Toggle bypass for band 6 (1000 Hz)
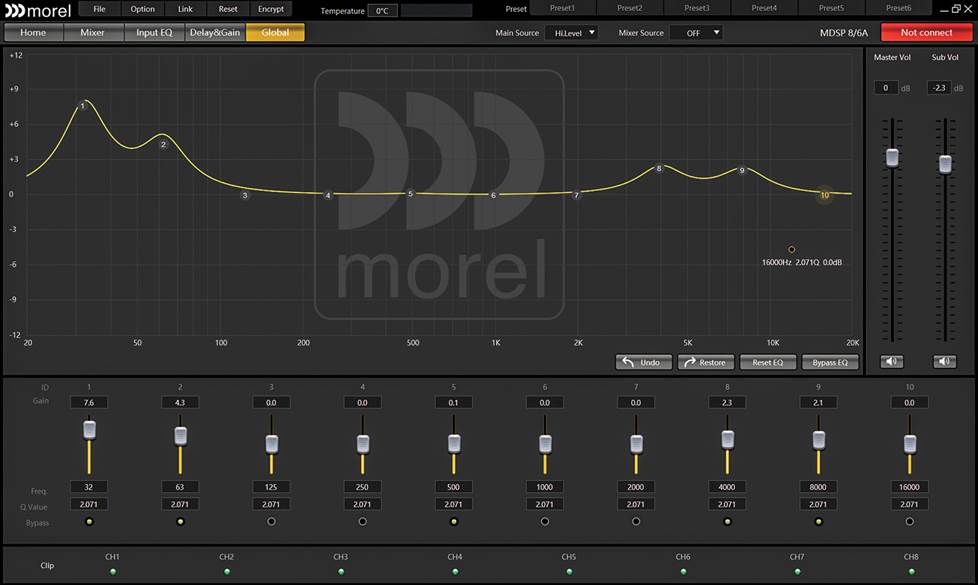The image size is (978, 585). [545, 521]
